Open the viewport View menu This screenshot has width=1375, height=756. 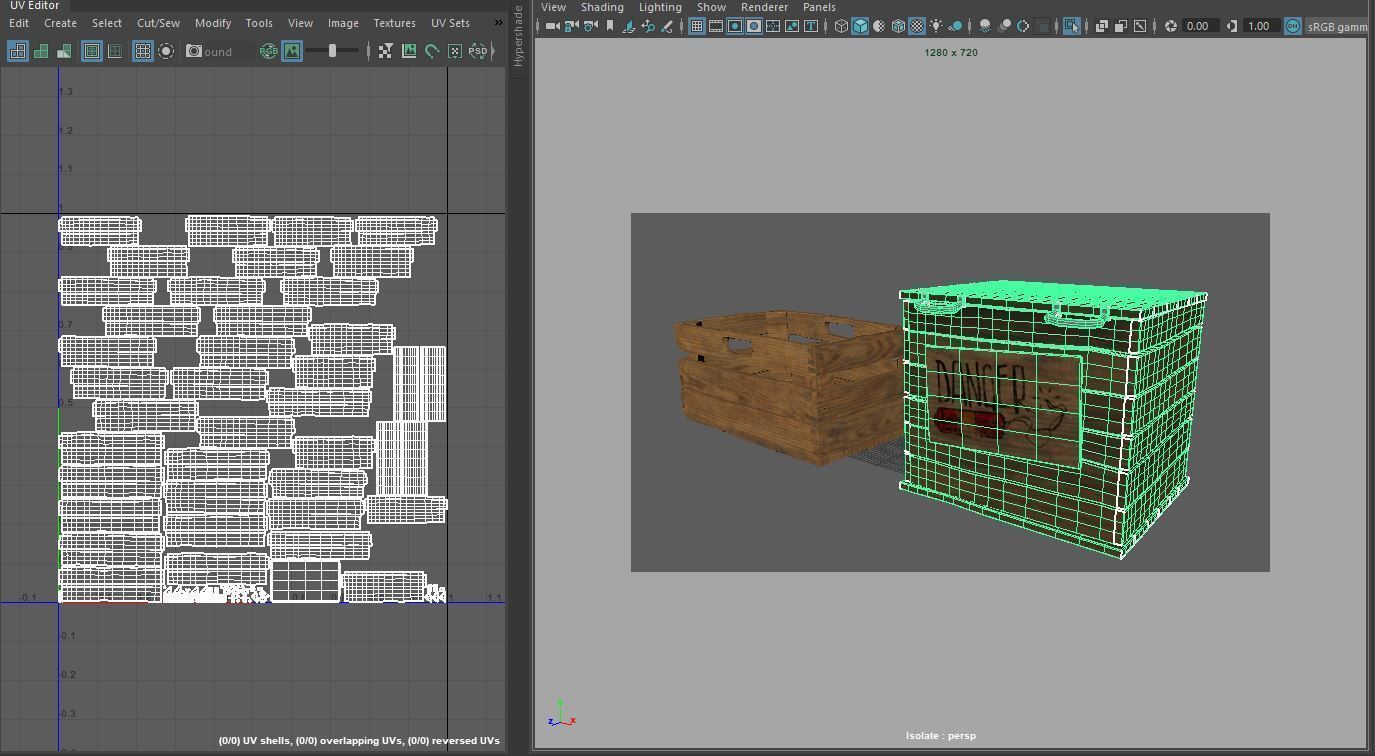(x=553, y=7)
